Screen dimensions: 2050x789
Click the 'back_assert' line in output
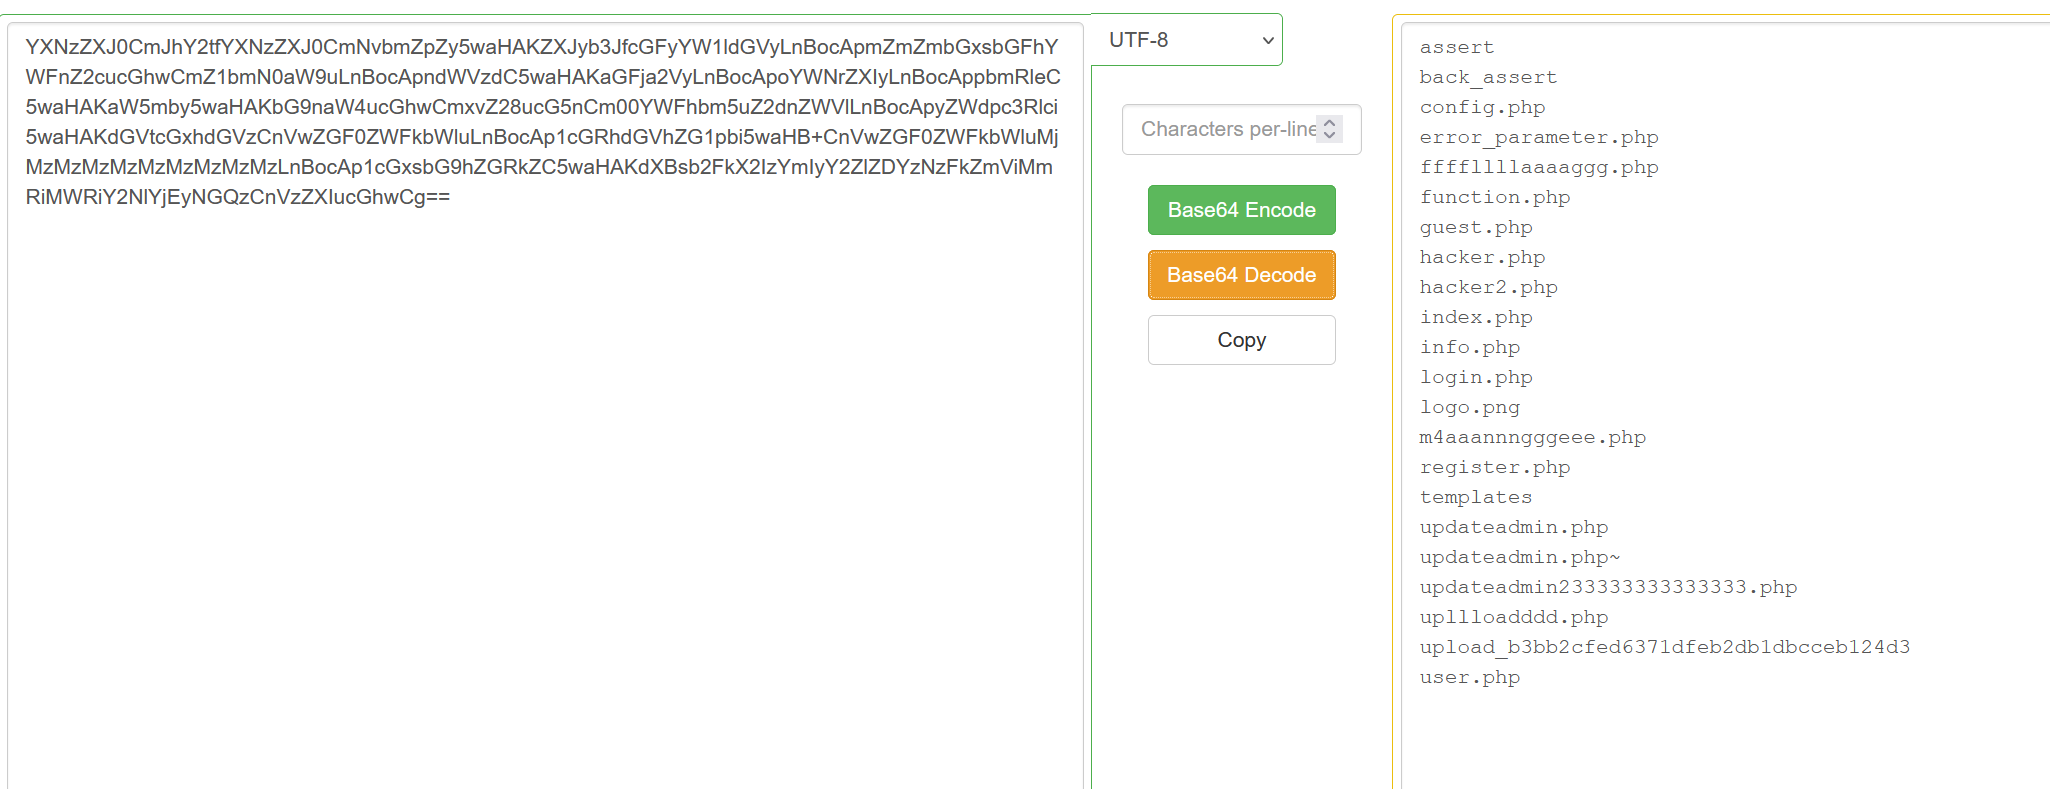click(1488, 77)
